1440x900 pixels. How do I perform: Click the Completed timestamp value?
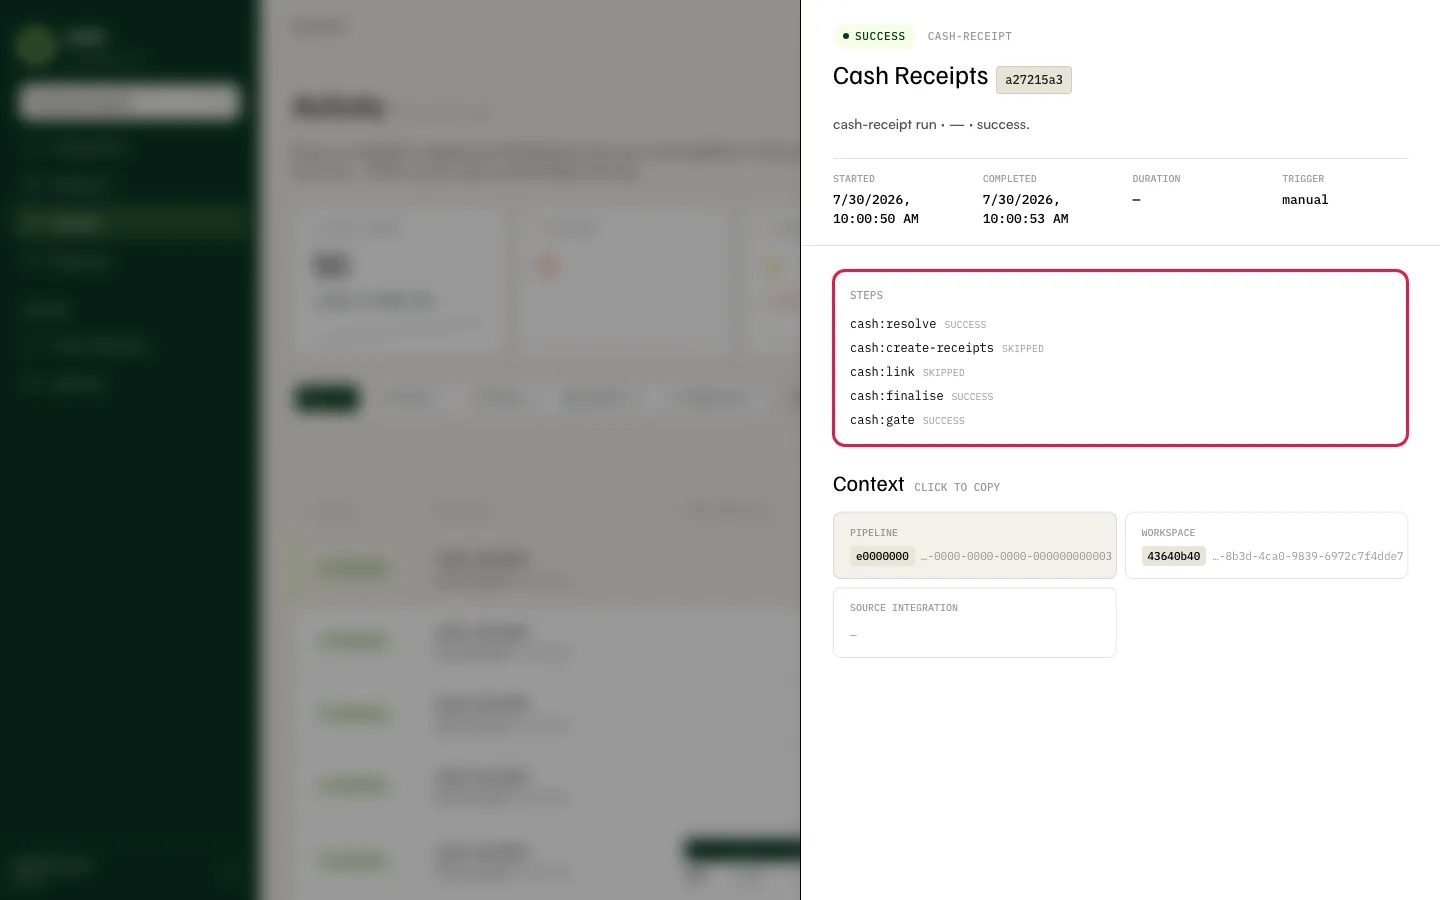[x=1025, y=209]
